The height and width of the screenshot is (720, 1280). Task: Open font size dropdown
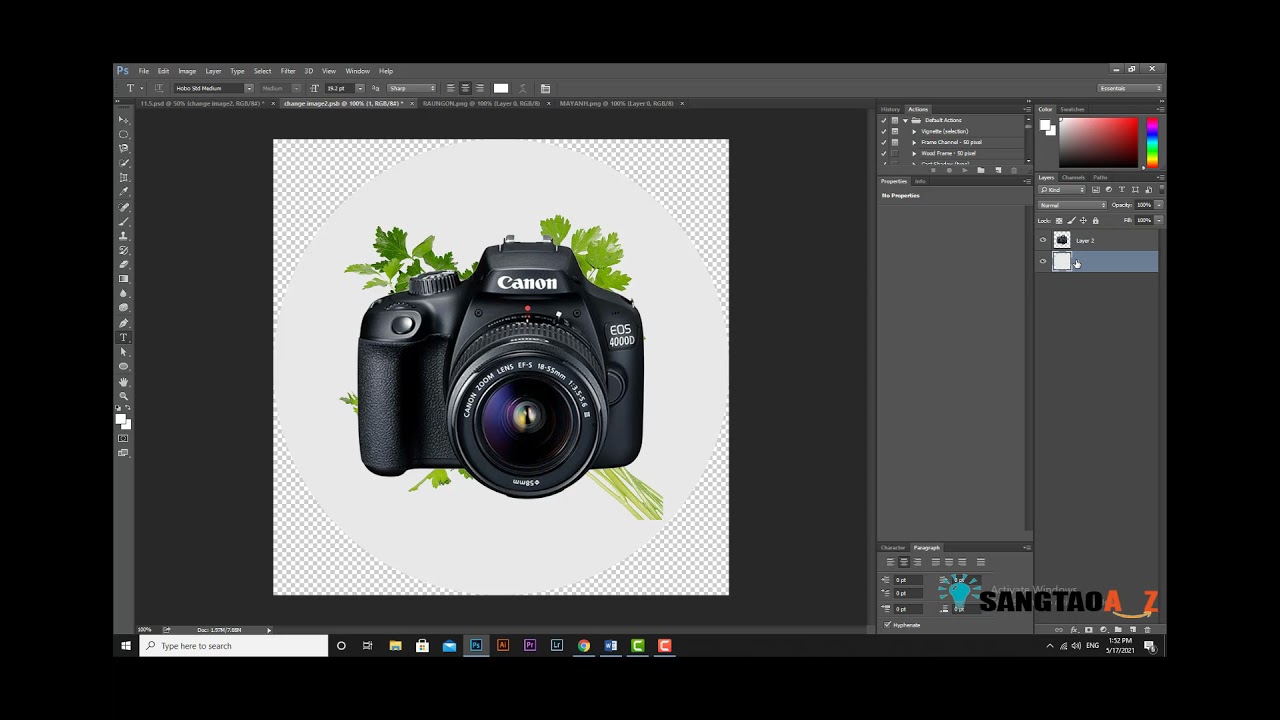[360, 88]
